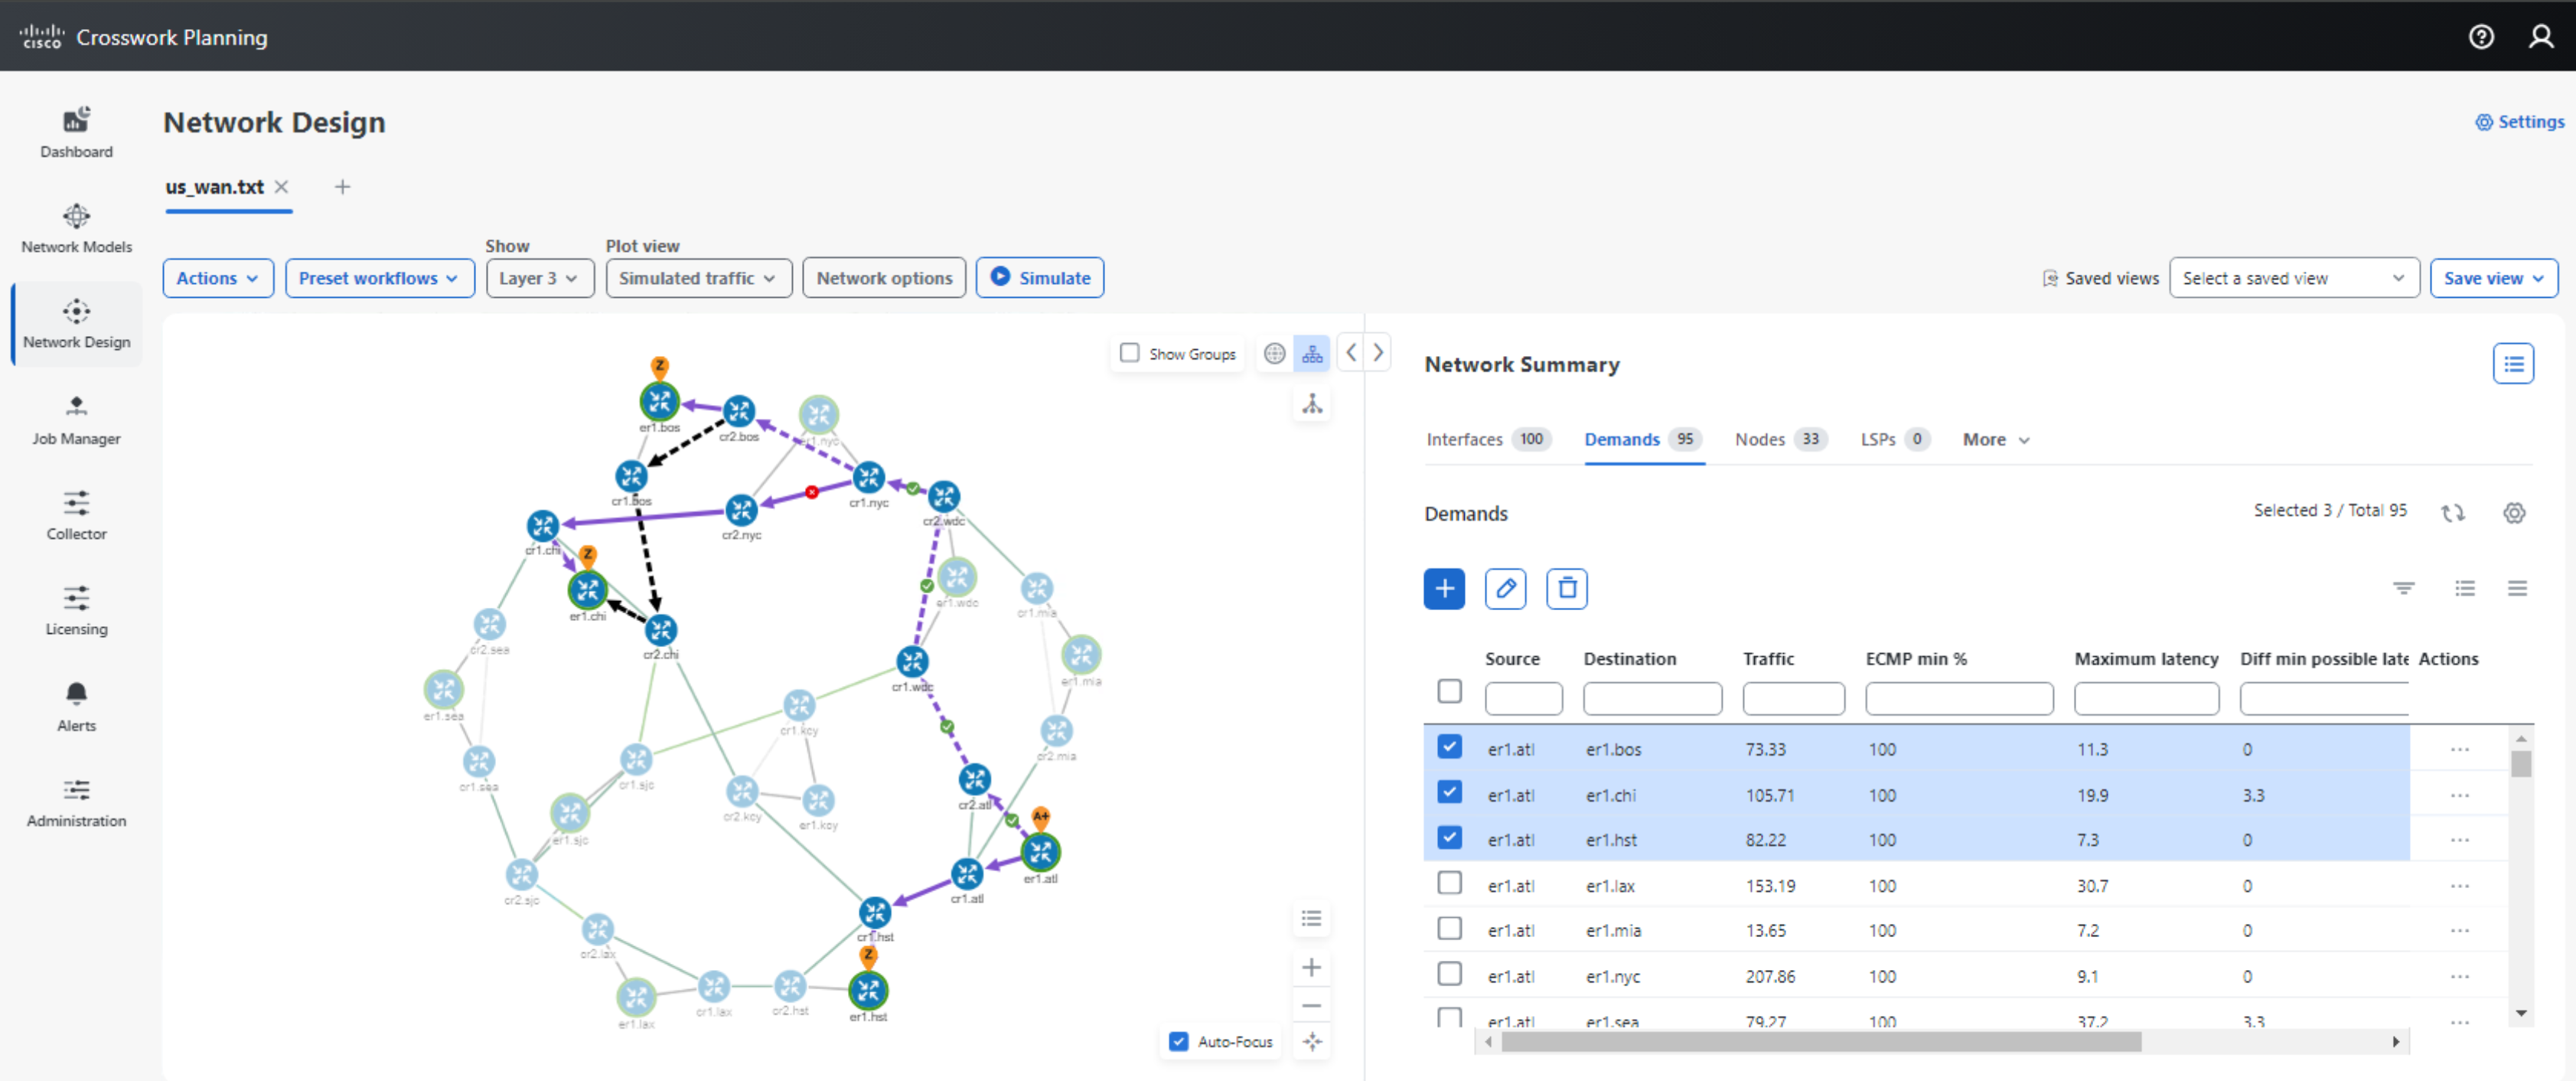Image resolution: width=2576 pixels, height=1081 pixels.
Task: Click the help question mark icon
Action: (x=2480, y=37)
